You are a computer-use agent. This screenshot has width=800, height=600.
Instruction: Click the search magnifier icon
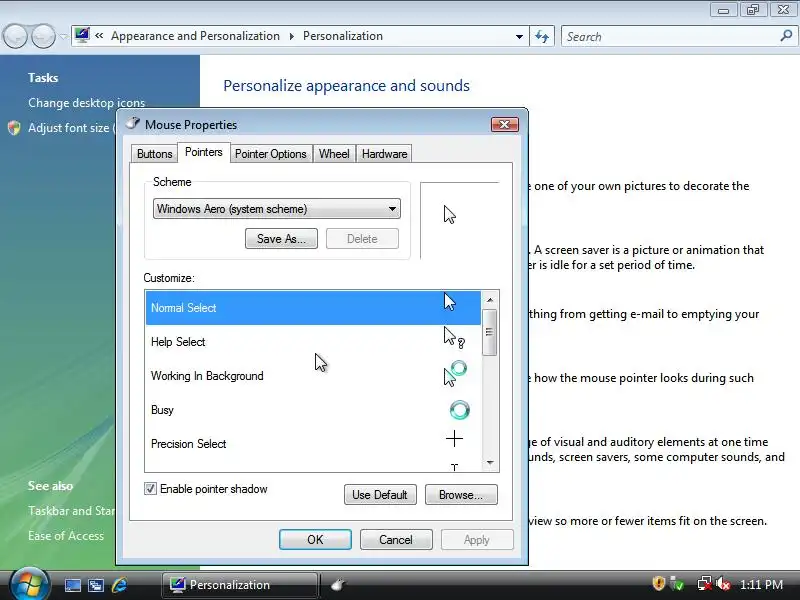[x=786, y=36]
